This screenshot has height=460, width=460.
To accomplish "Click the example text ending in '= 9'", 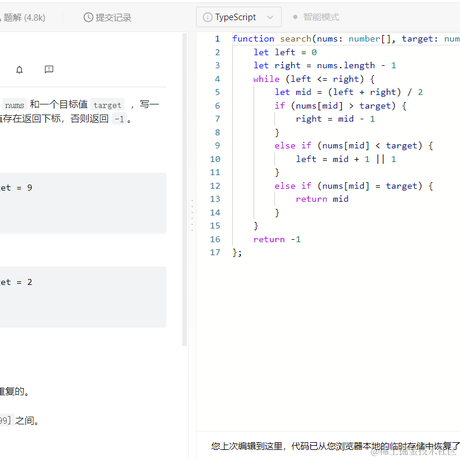I will 16,188.
